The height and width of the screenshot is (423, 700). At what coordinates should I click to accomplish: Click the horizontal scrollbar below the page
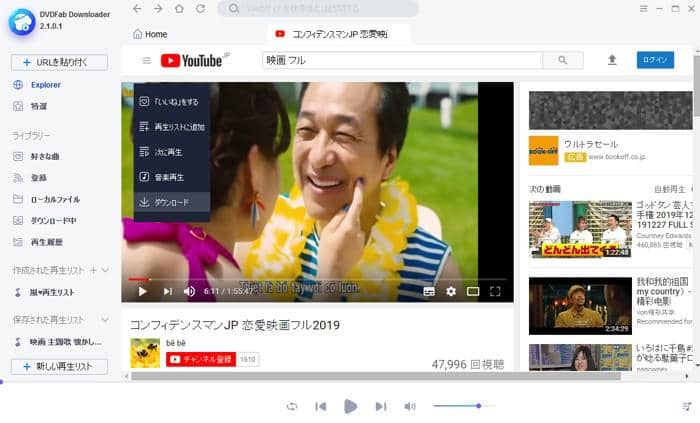click(376, 376)
